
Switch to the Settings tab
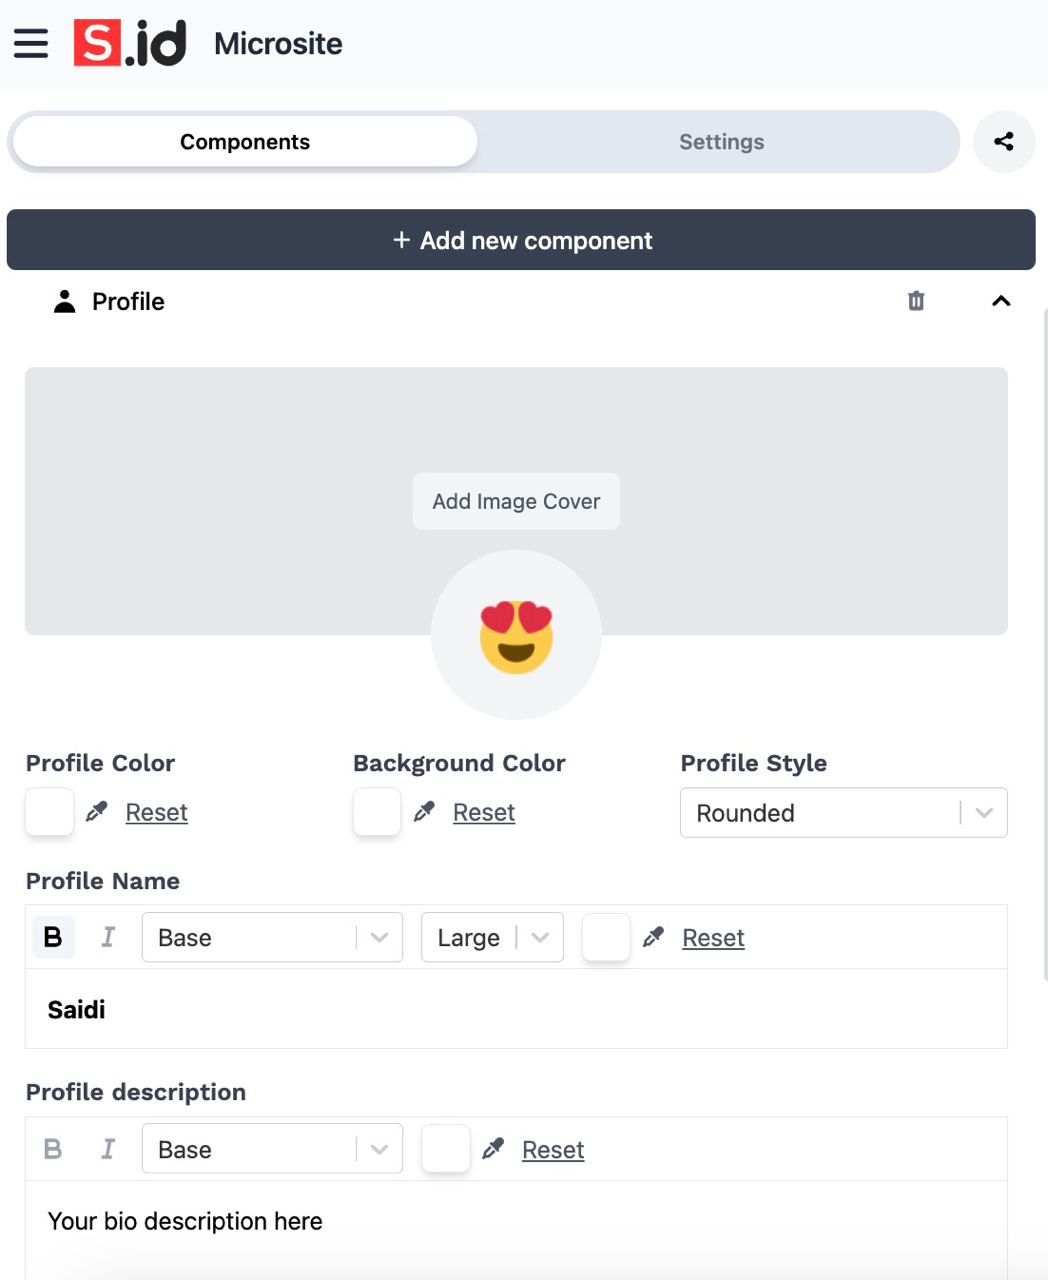pos(721,142)
